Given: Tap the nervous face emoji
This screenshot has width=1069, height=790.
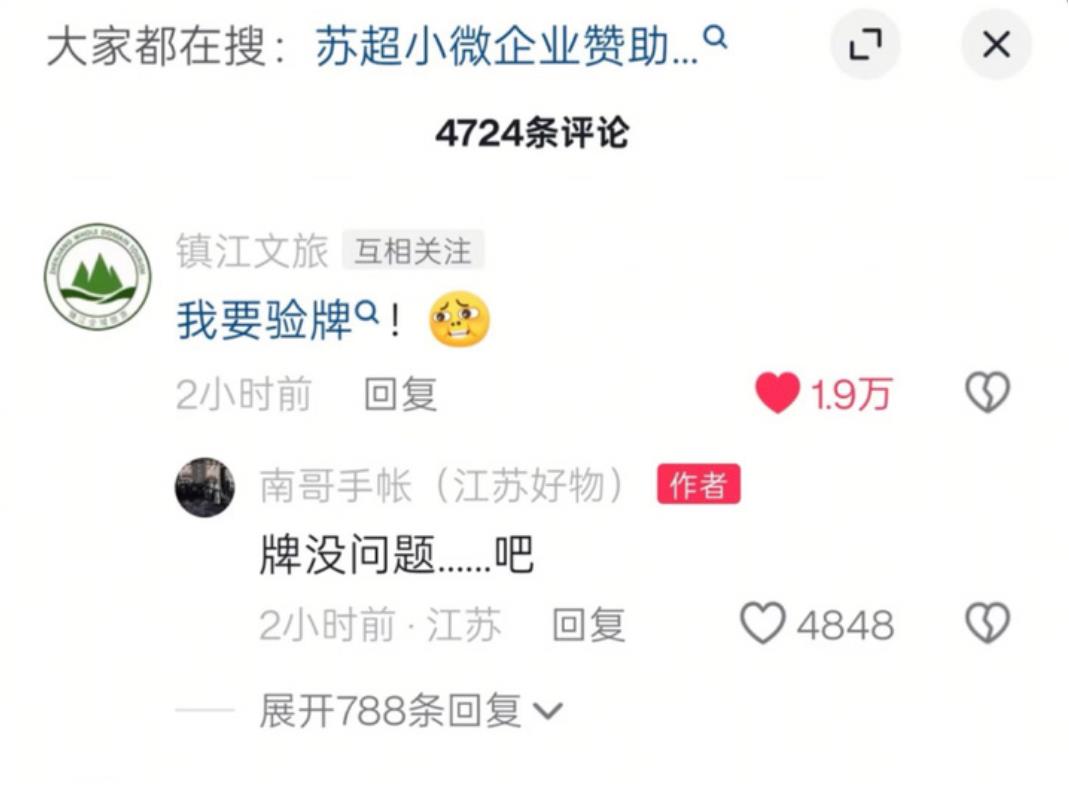Looking at the screenshot, I should pos(460,319).
